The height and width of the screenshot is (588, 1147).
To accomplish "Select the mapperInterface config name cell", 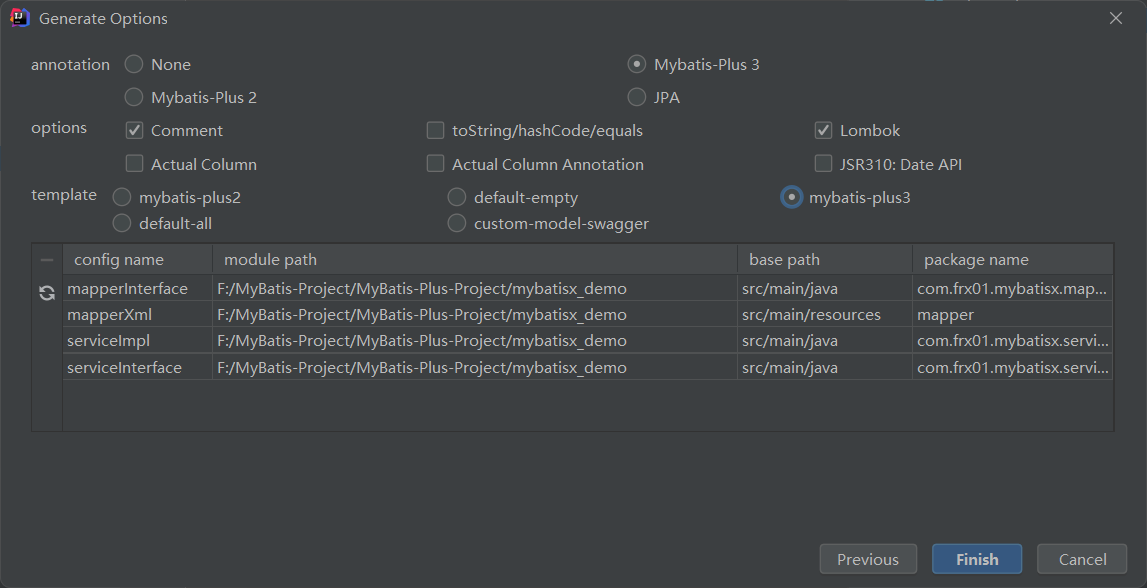I will (138, 289).
